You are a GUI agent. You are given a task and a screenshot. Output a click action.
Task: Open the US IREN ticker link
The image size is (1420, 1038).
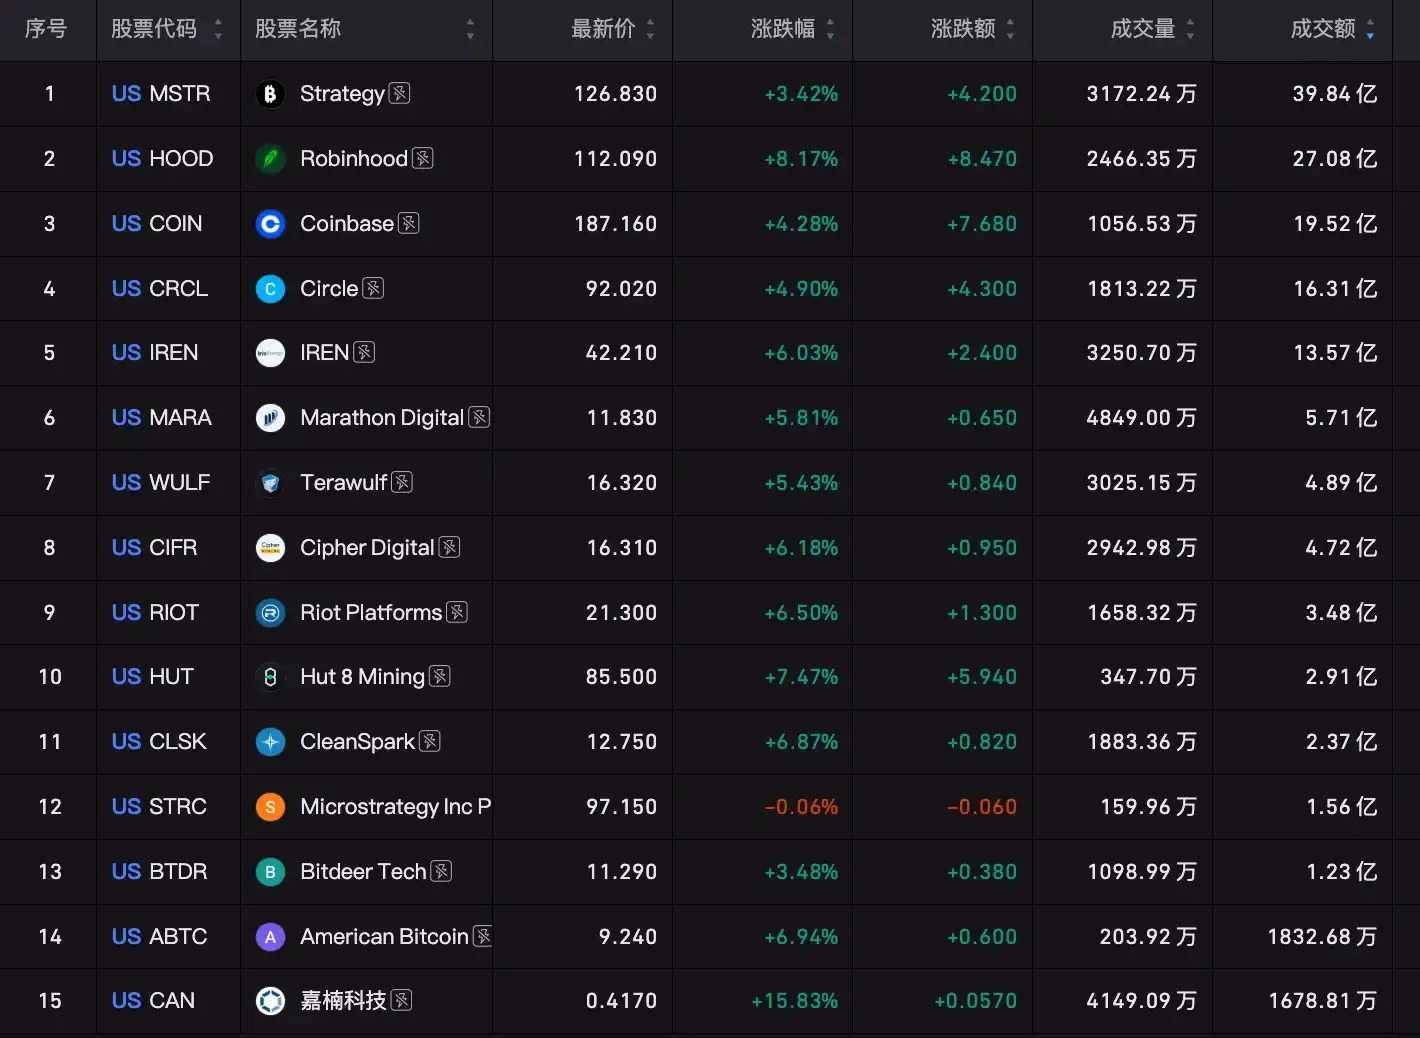point(155,353)
